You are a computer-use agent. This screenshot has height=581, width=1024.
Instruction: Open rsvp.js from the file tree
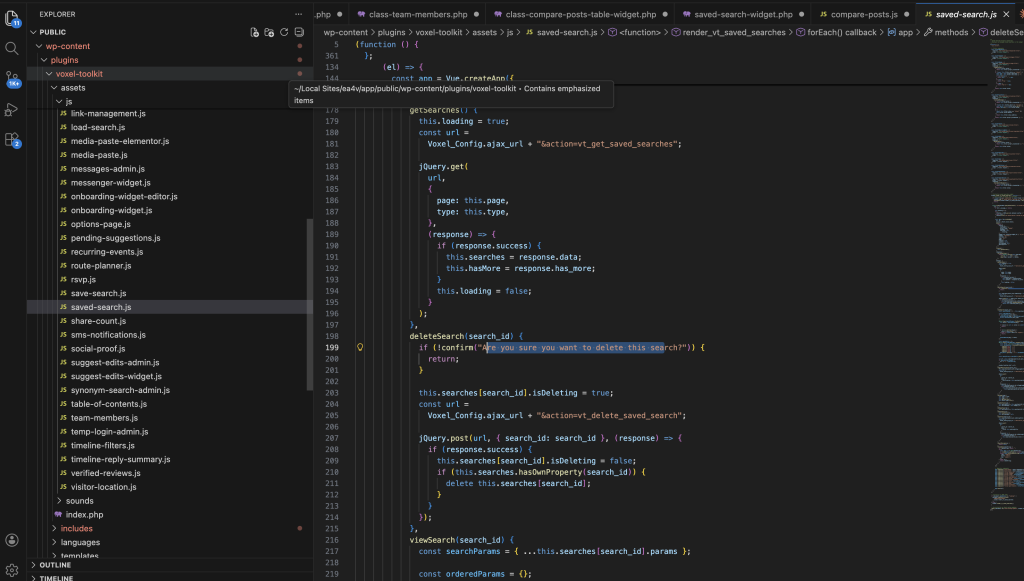(x=83, y=279)
